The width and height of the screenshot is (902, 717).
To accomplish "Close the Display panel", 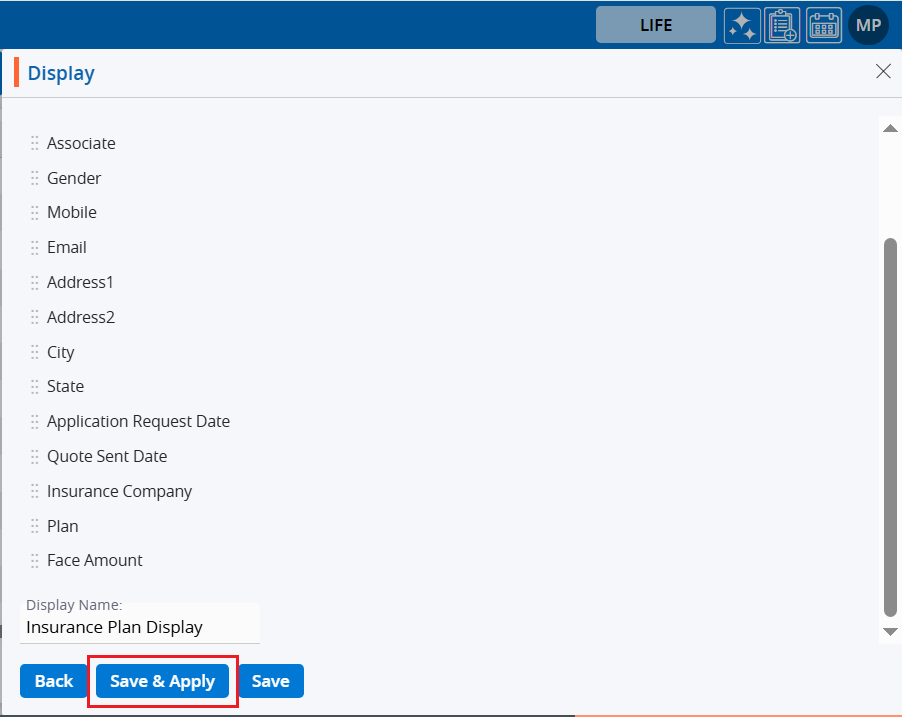I will click(883, 71).
